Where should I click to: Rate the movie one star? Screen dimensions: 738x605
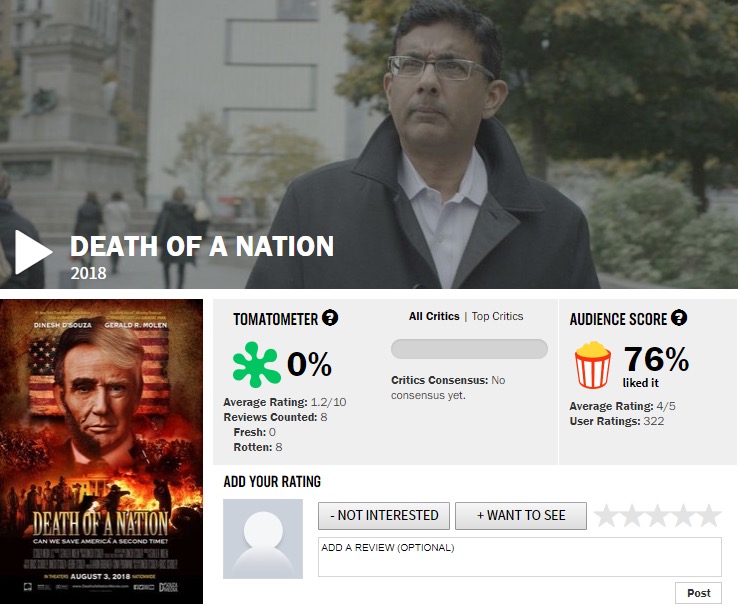pos(606,516)
